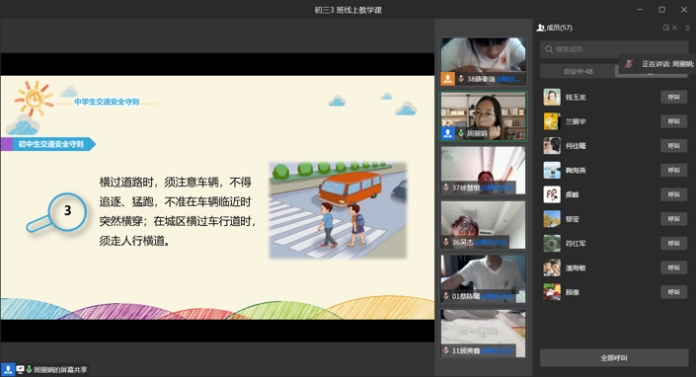Switch to the 会议中-48 tab
Viewport: 696px width, 377px height.
tap(577, 71)
